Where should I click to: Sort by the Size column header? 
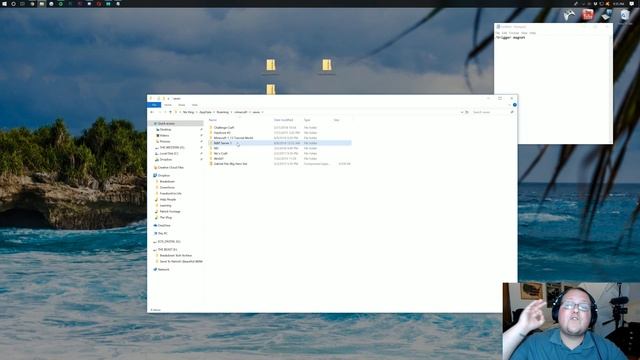point(336,120)
